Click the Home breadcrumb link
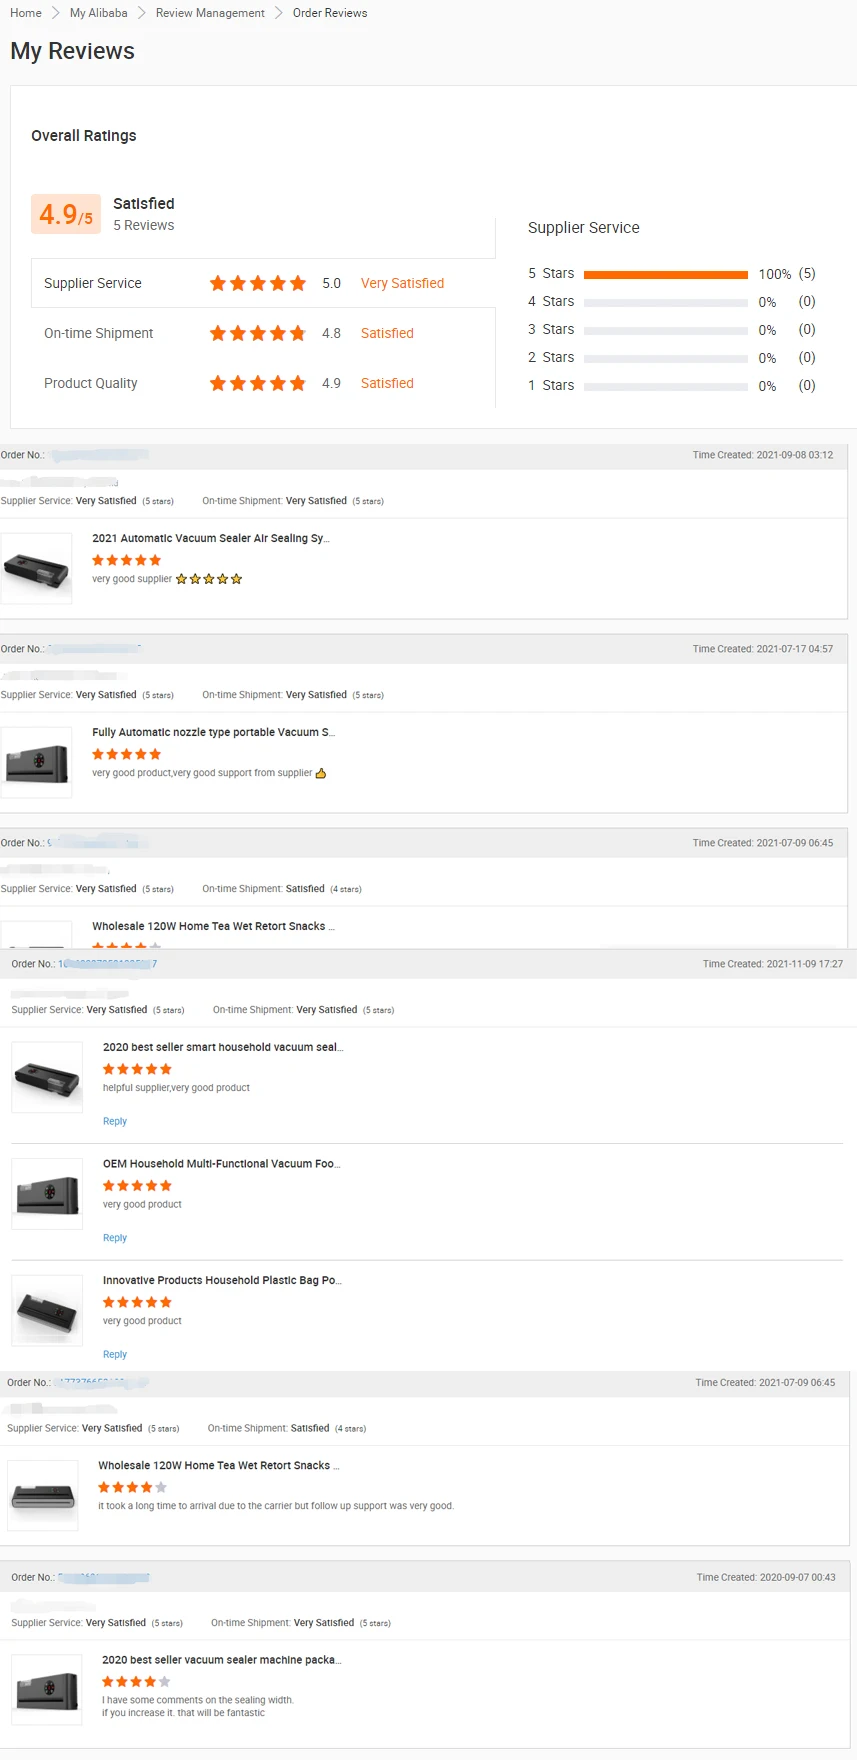The image size is (857, 1760). (x=26, y=13)
